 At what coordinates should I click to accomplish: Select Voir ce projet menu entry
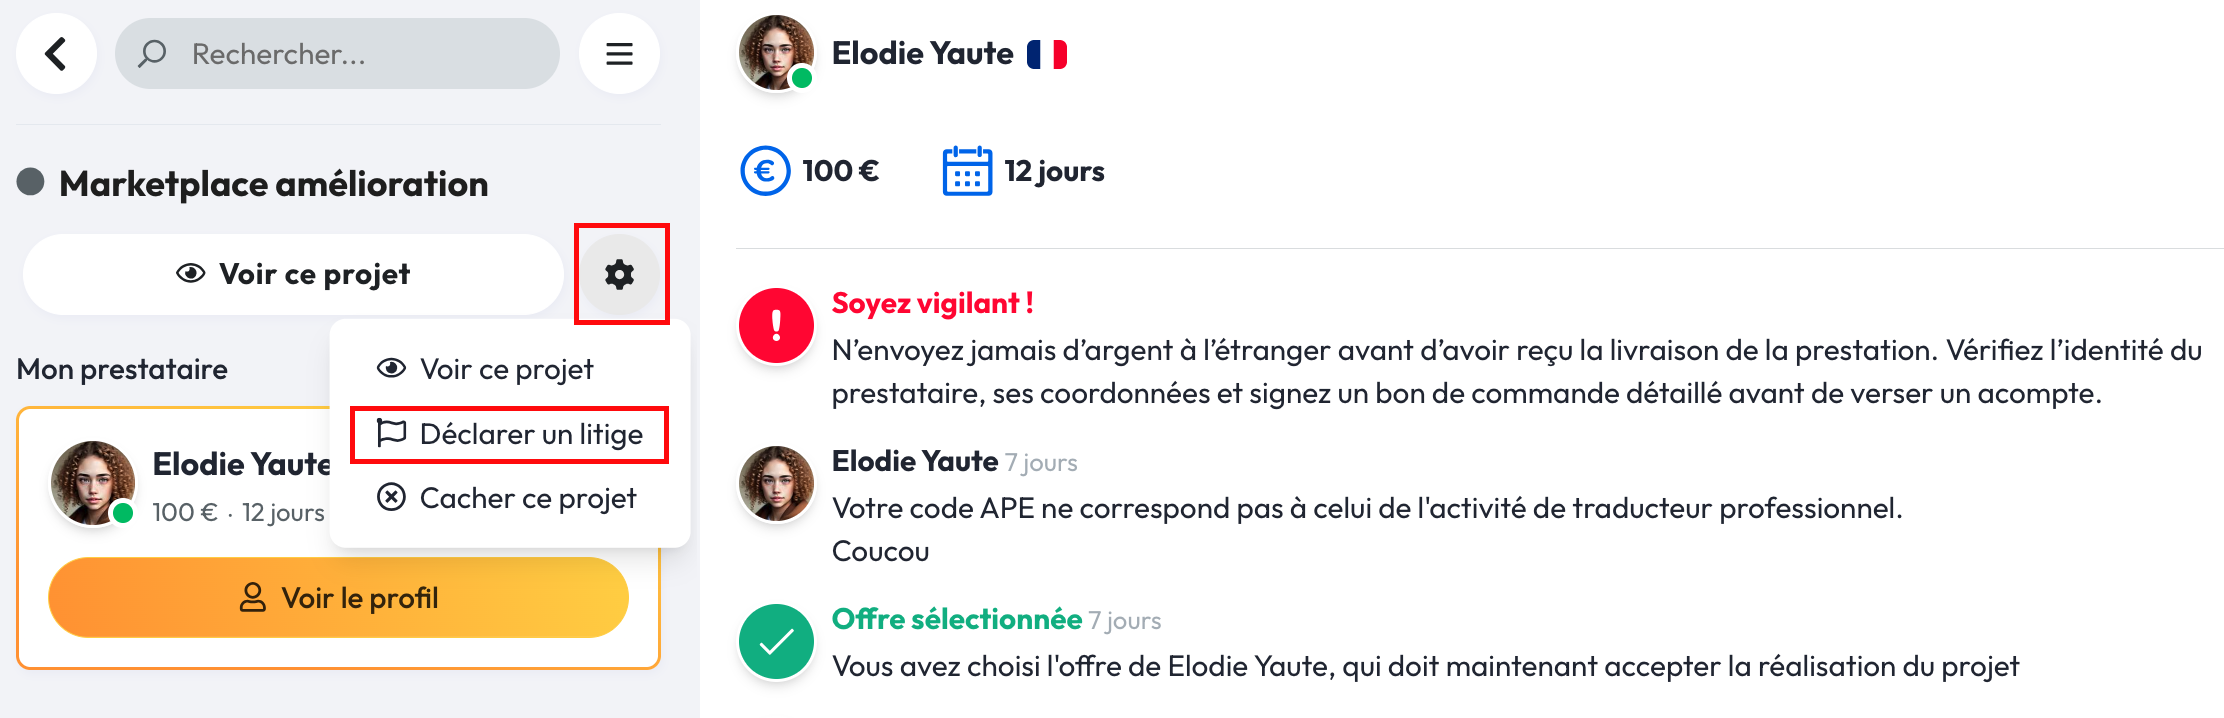click(x=507, y=370)
